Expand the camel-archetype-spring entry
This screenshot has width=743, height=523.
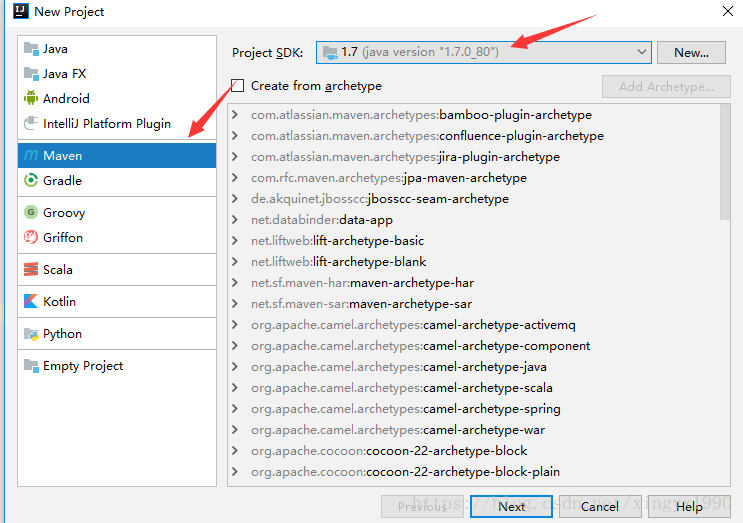(235, 409)
